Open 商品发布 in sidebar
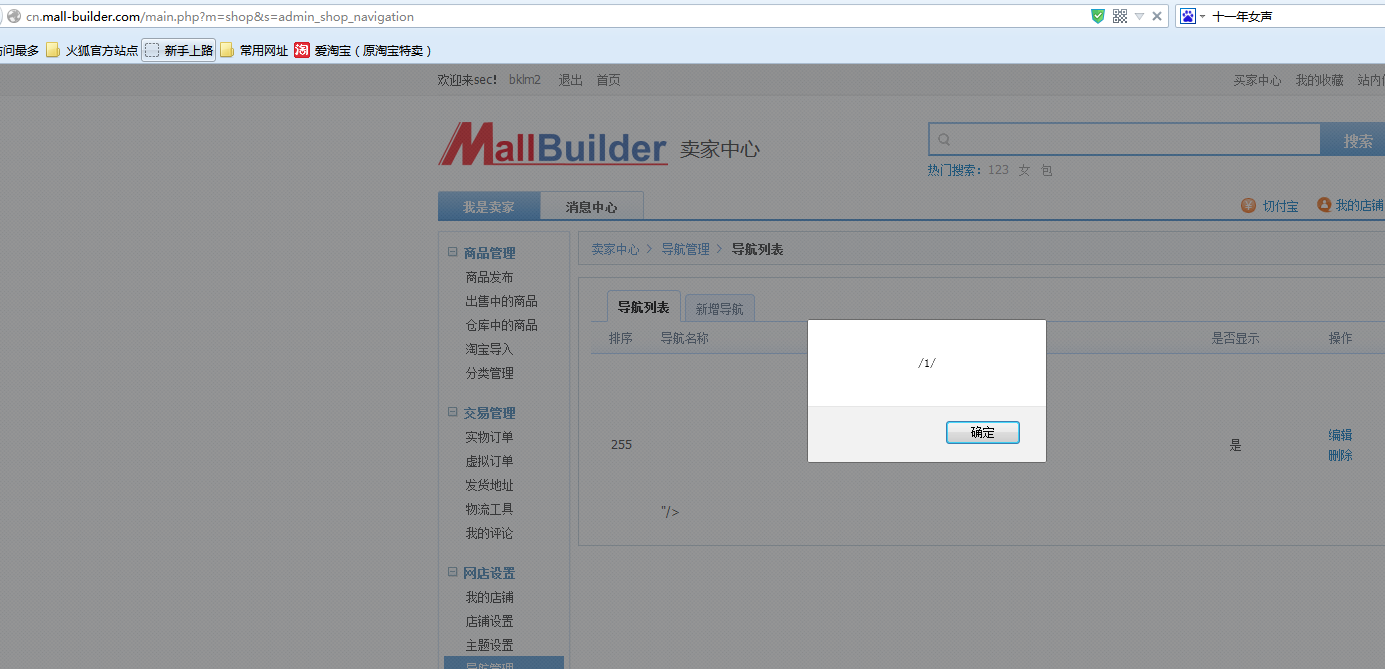The width and height of the screenshot is (1385, 669). click(489, 277)
